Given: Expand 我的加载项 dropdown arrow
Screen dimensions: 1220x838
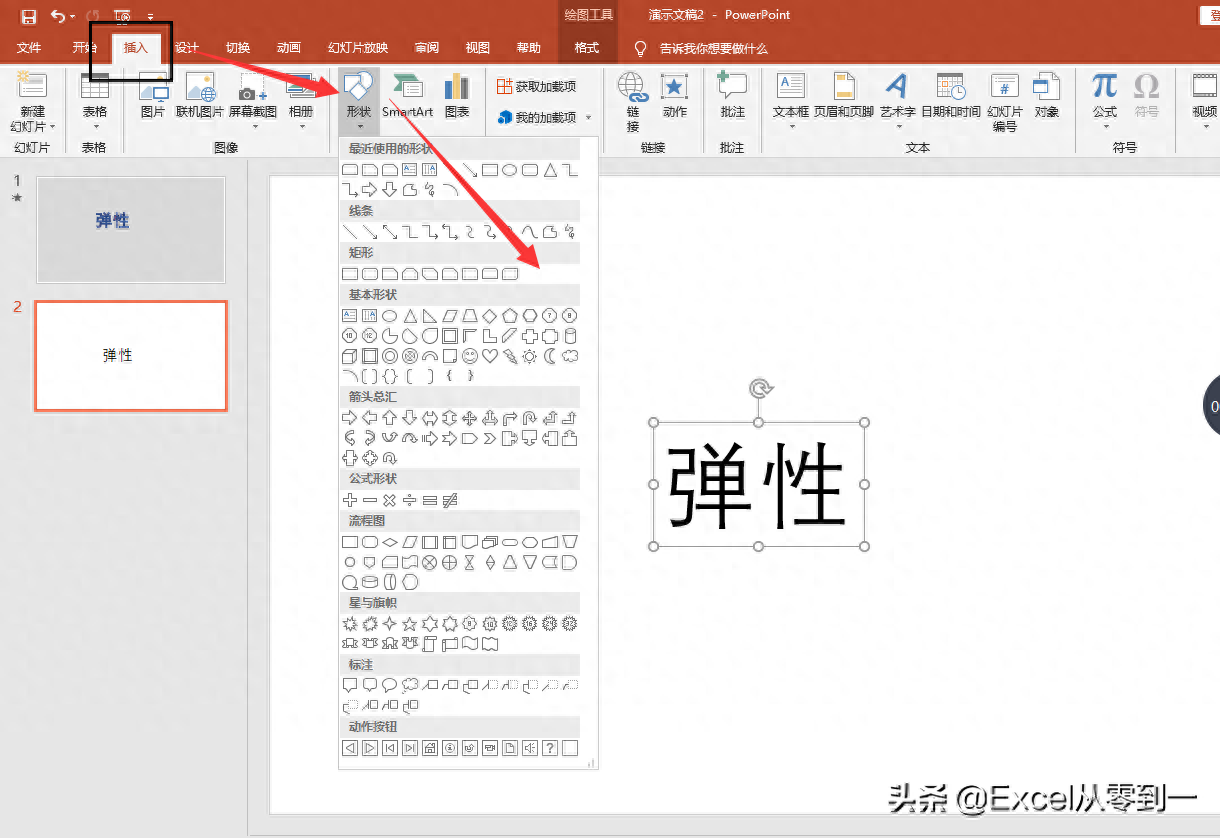Looking at the screenshot, I should pos(588,118).
